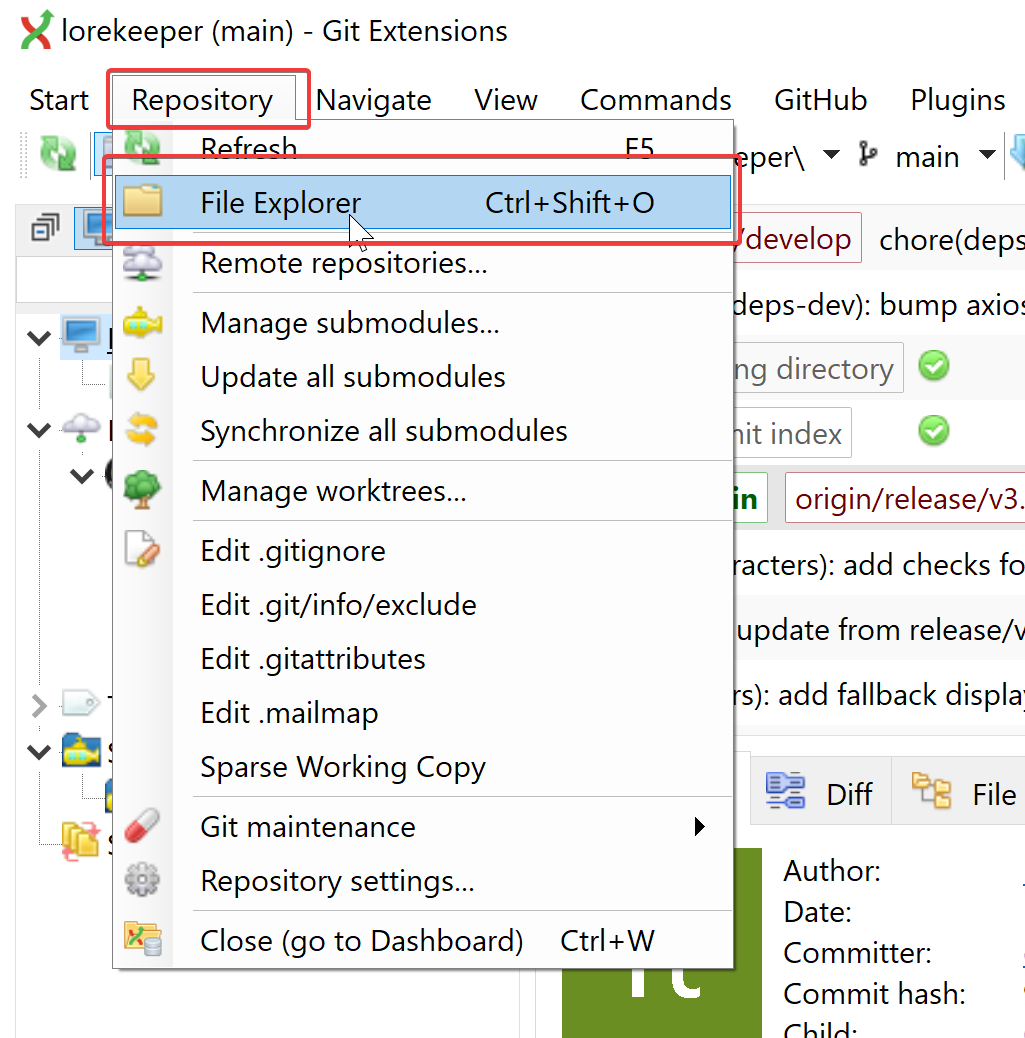The height and width of the screenshot is (1038, 1025).
Task: Click the collapse-all icon in left panel
Action: point(45,228)
